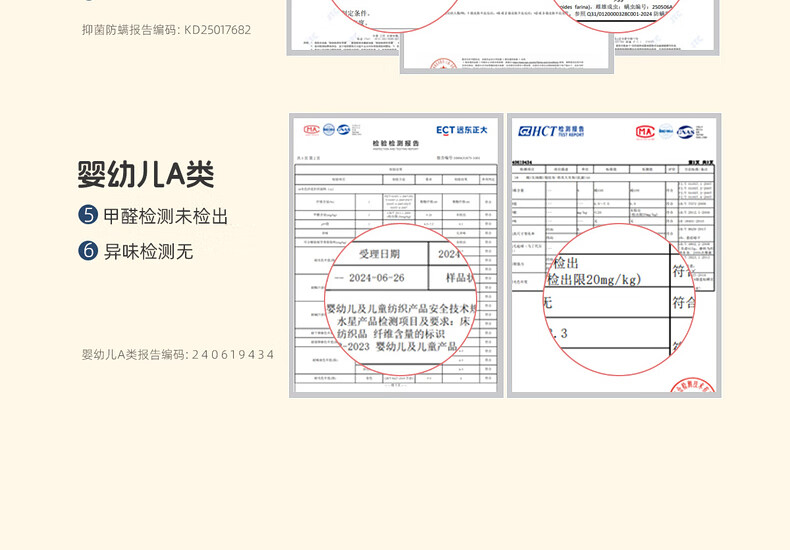The height and width of the screenshot is (550, 790).
Task: Open the ECT 远东正大 report thumbnail
Action: coord(396,255)
